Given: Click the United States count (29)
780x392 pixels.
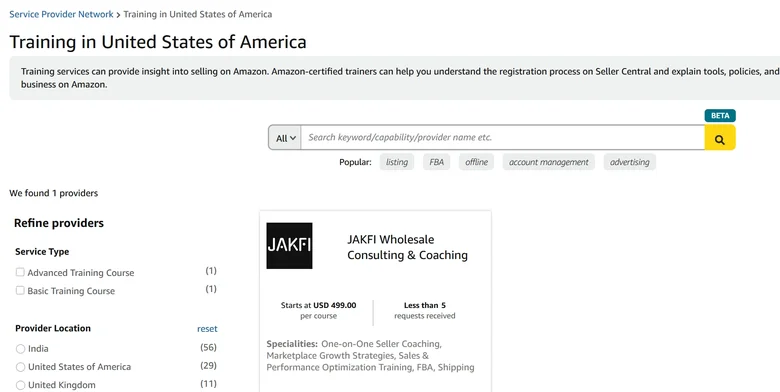Looking at the screenshot, I should tap(208, 366).
